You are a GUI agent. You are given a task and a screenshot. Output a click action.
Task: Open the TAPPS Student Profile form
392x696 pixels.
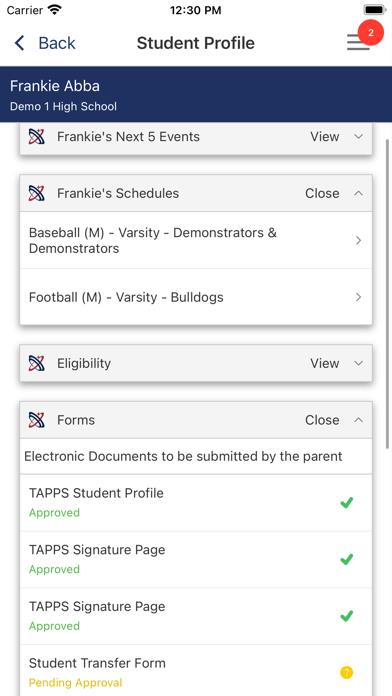pyautogui.click(x=196, y=502)
